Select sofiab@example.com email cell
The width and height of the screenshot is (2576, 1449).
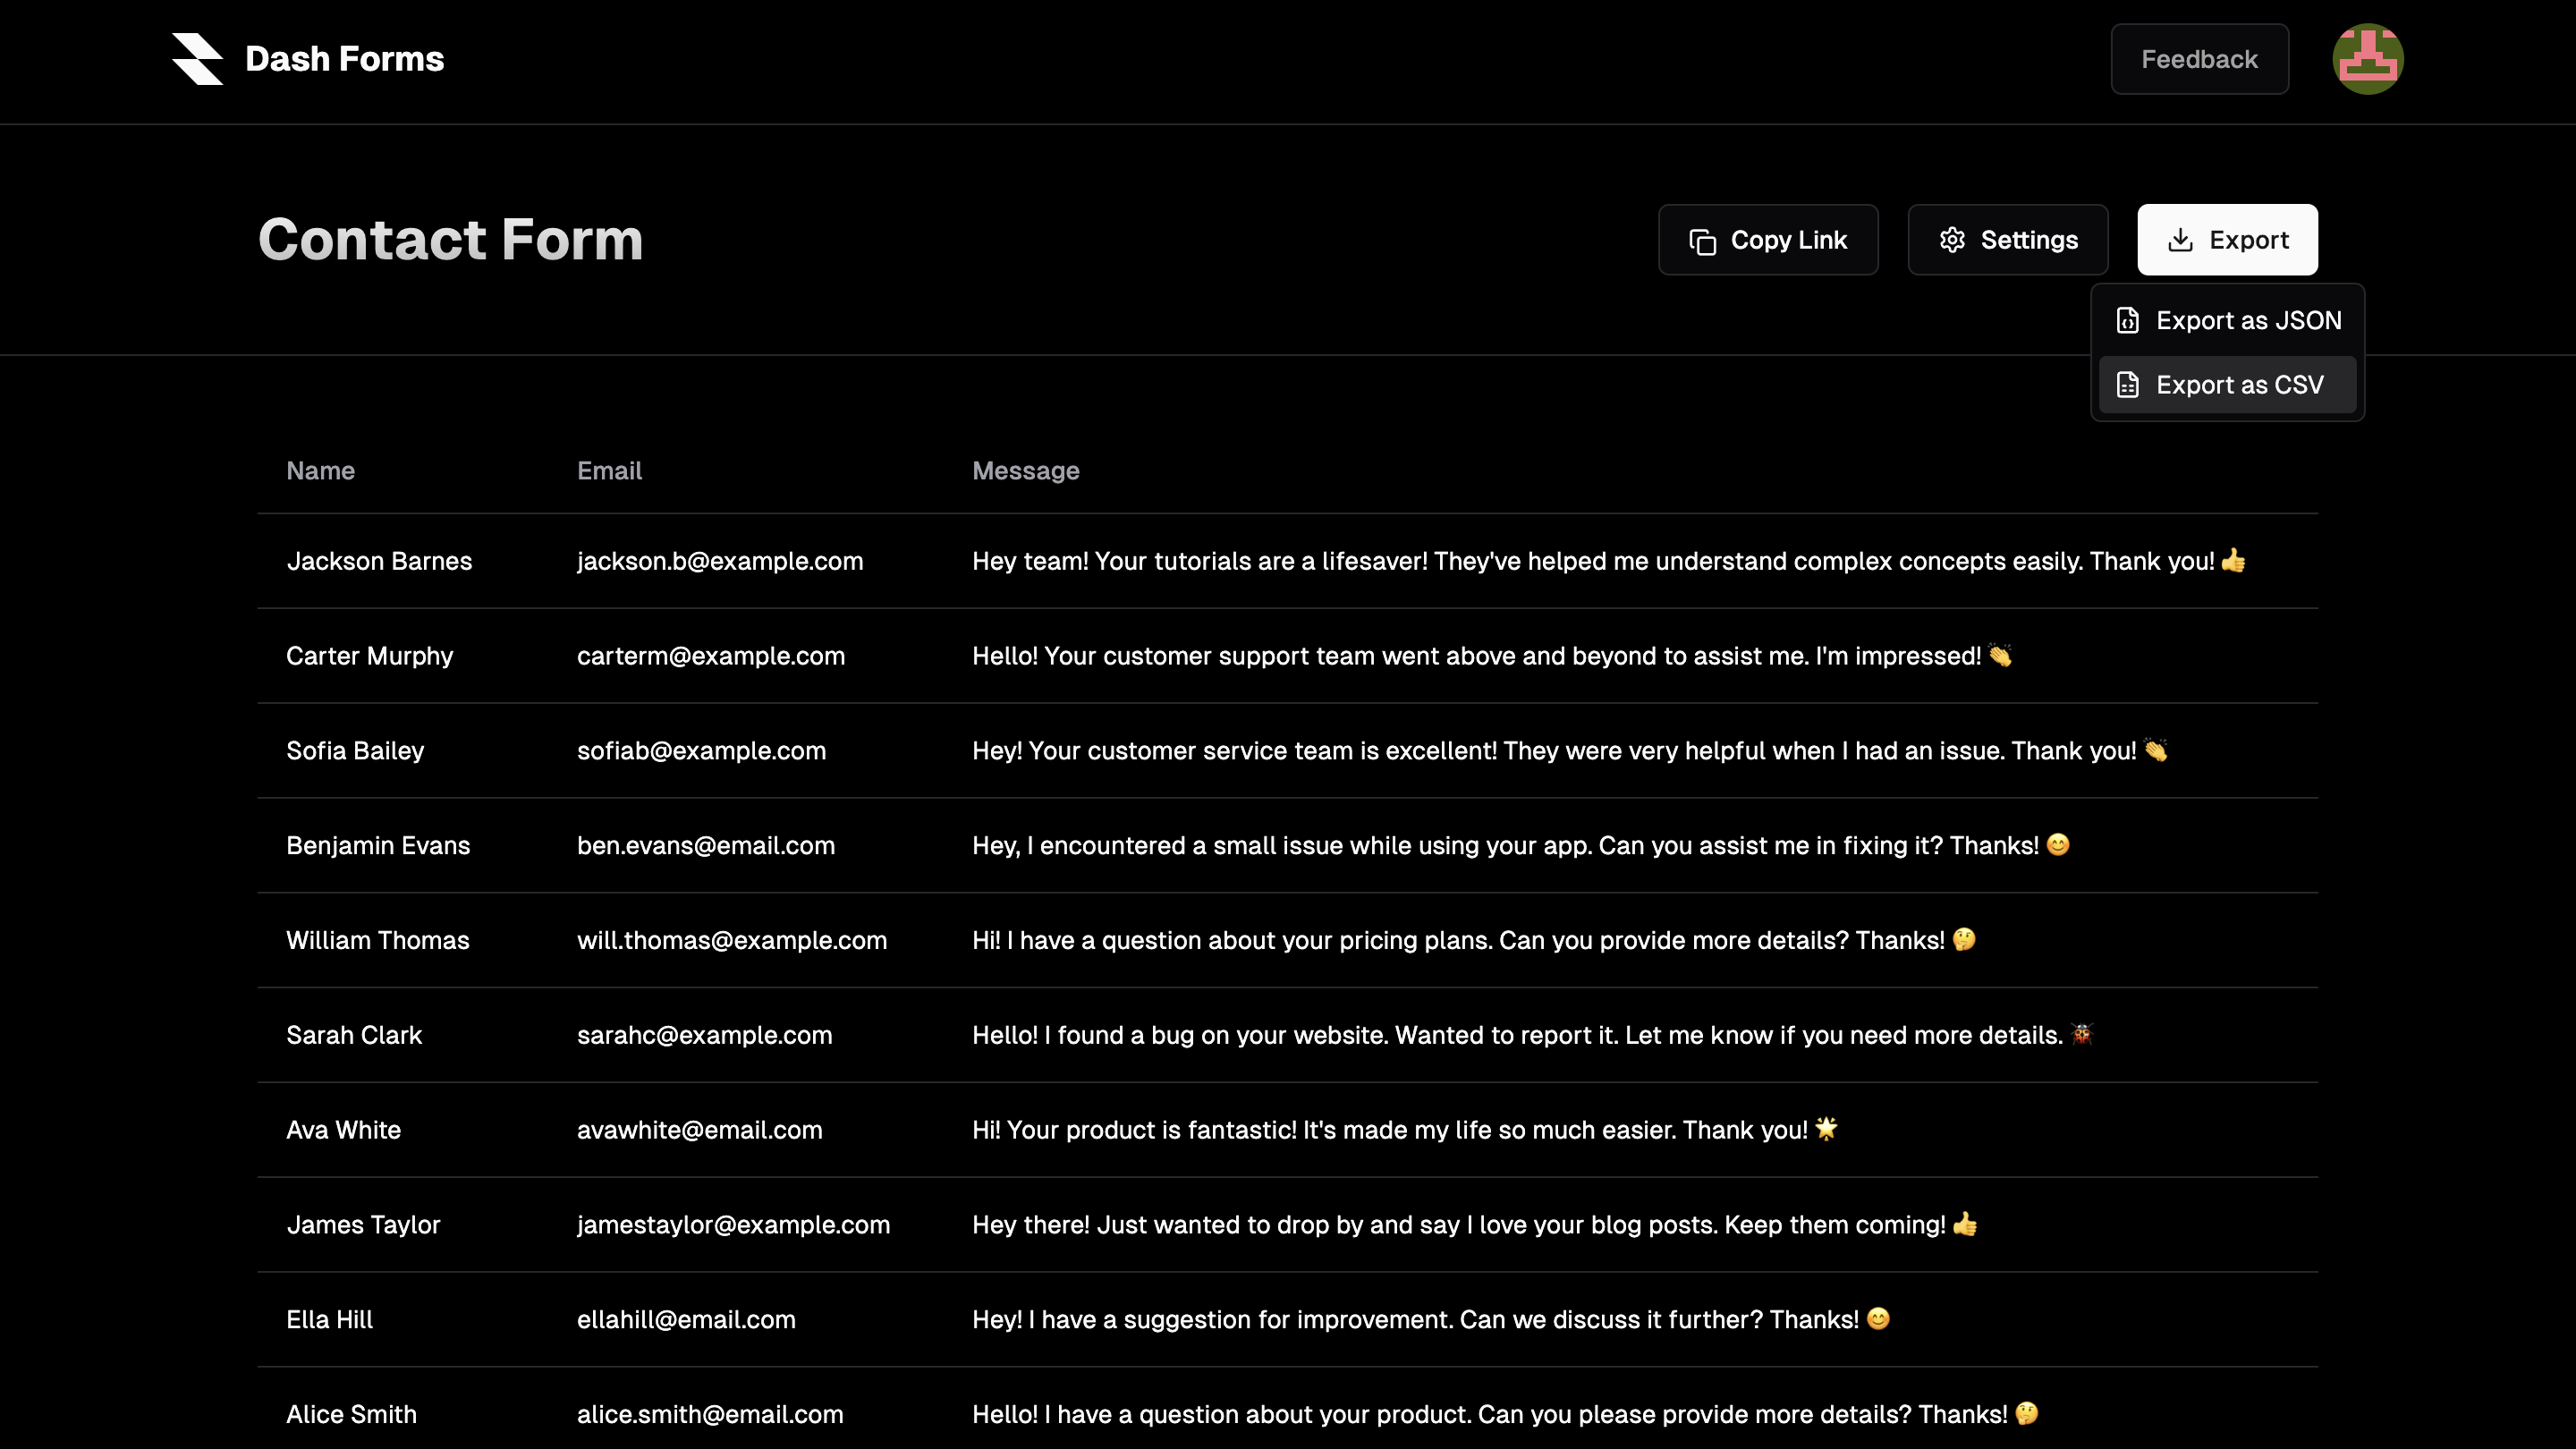pyautogui.click(x=701, y=751)
